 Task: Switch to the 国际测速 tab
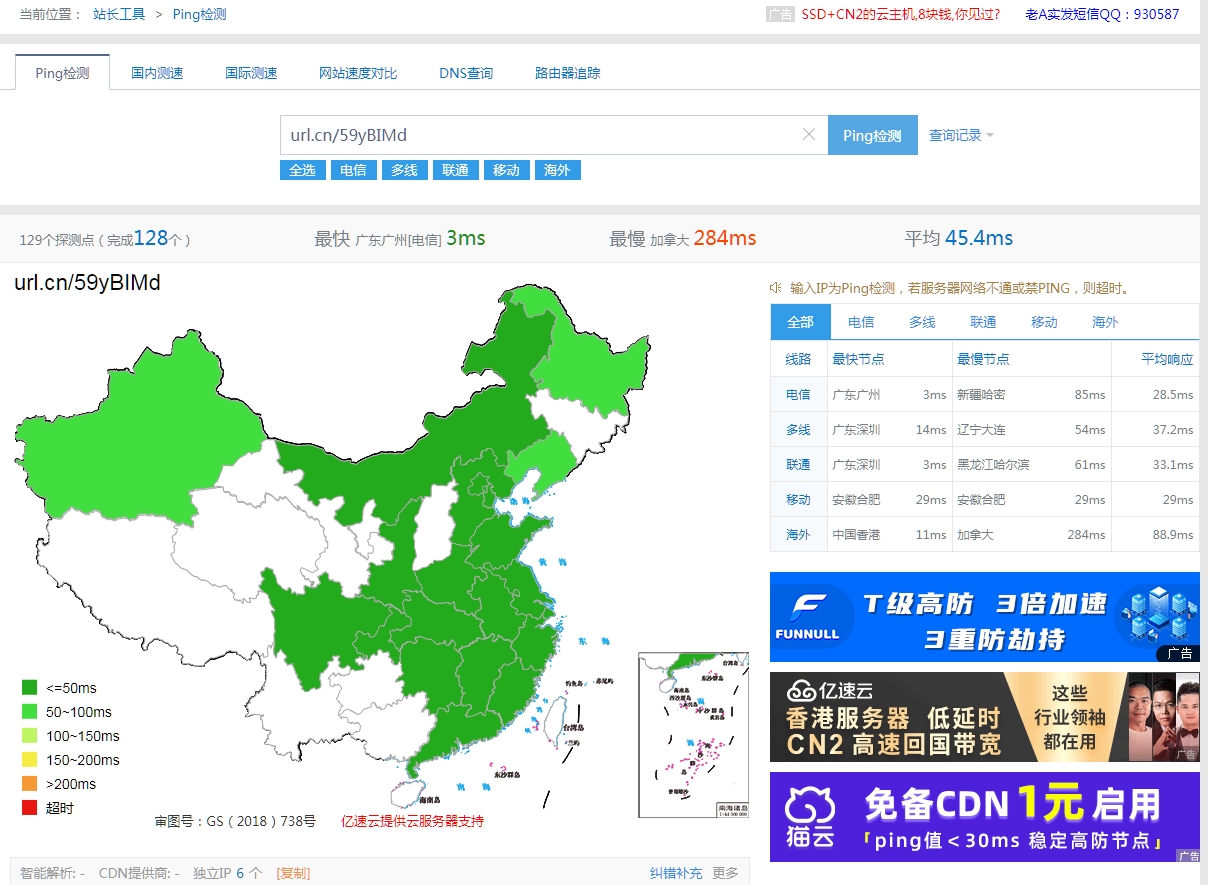point(250,72)
